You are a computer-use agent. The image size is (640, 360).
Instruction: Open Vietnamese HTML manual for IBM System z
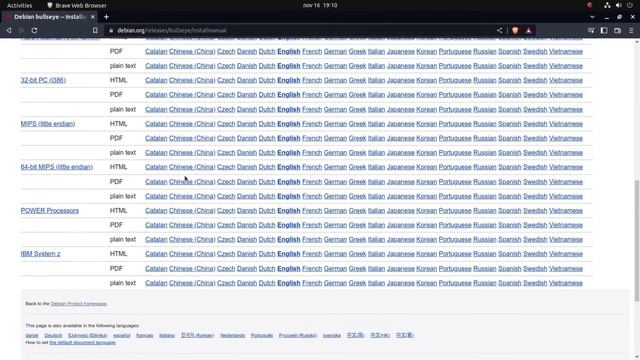(x=566, y=254)
